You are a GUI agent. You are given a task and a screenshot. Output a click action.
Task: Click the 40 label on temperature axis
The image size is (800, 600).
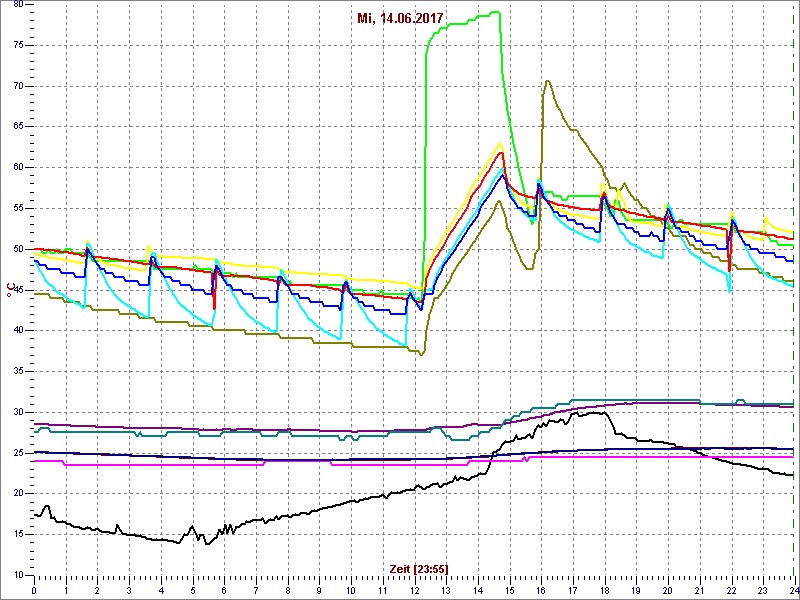[17, 331]
